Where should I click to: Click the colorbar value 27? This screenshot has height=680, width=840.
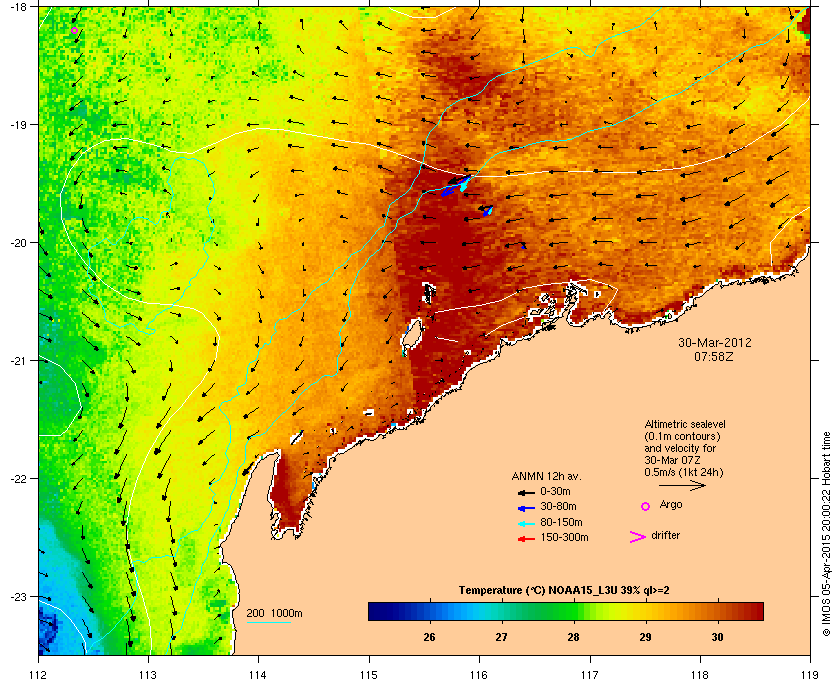pyautogui.click(x=501, y=637)
